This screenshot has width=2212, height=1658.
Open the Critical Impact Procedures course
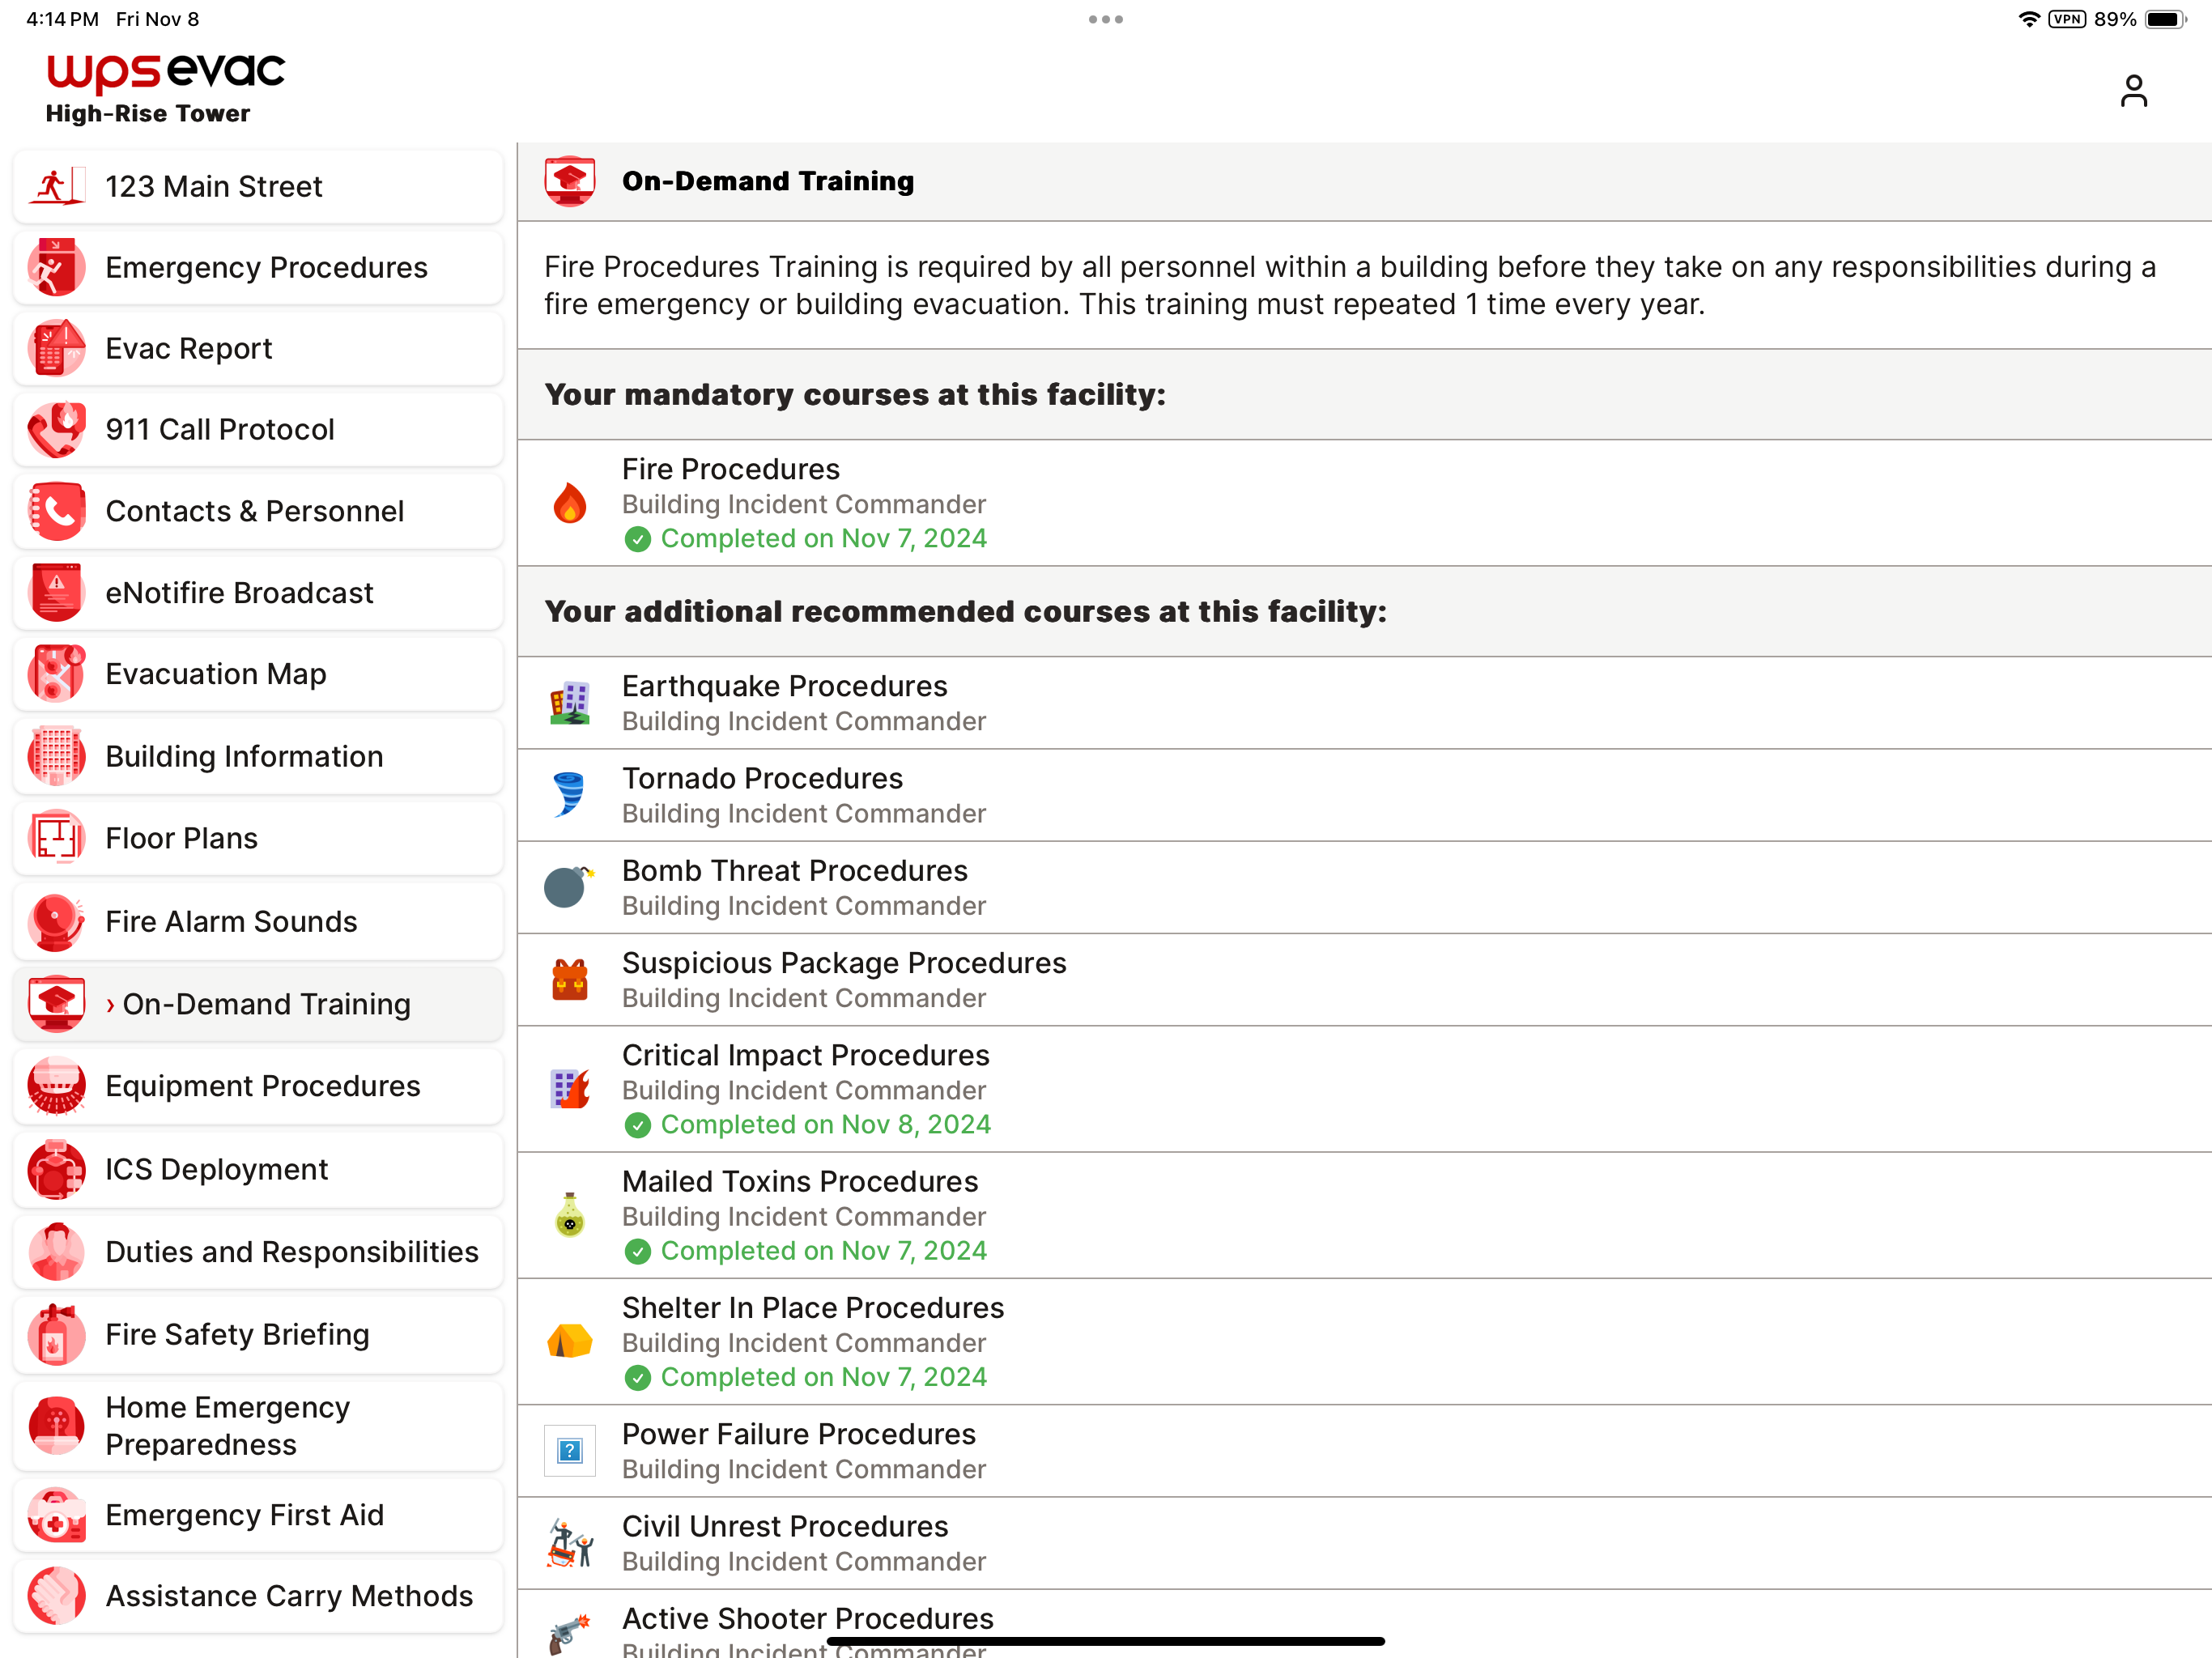pyautogui.click(x=1364, y=1089)
